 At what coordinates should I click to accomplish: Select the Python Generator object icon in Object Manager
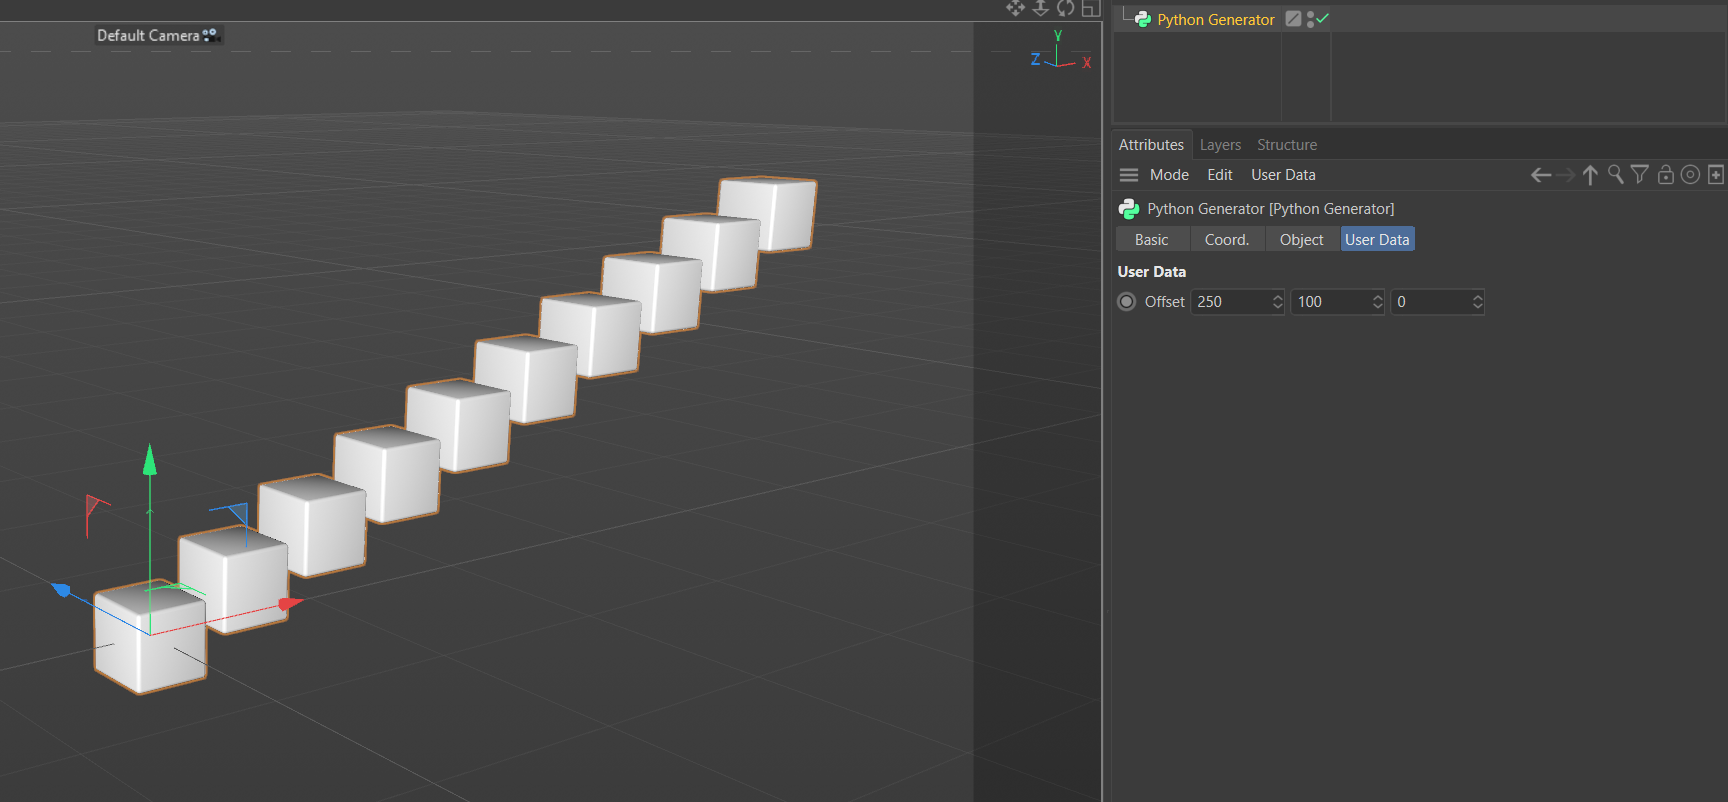[x=1143, y=19]
